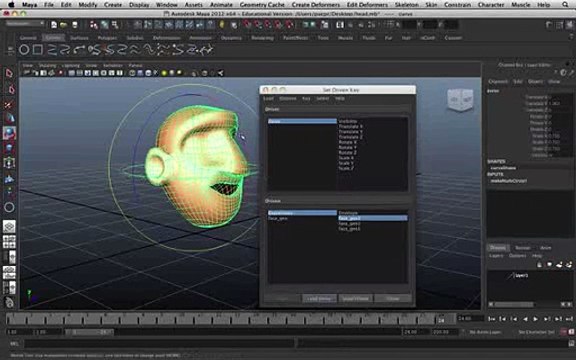
Task: Pick the Lasso Select tool in the toolbox
Action: pos(10,89)
